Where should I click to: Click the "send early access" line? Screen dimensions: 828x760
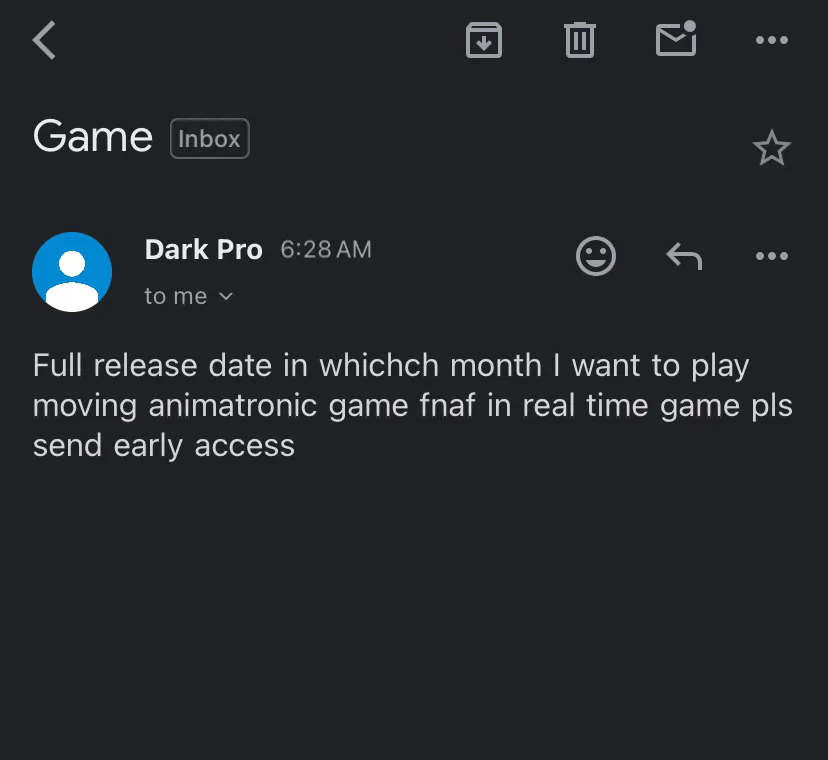[164, 446]
